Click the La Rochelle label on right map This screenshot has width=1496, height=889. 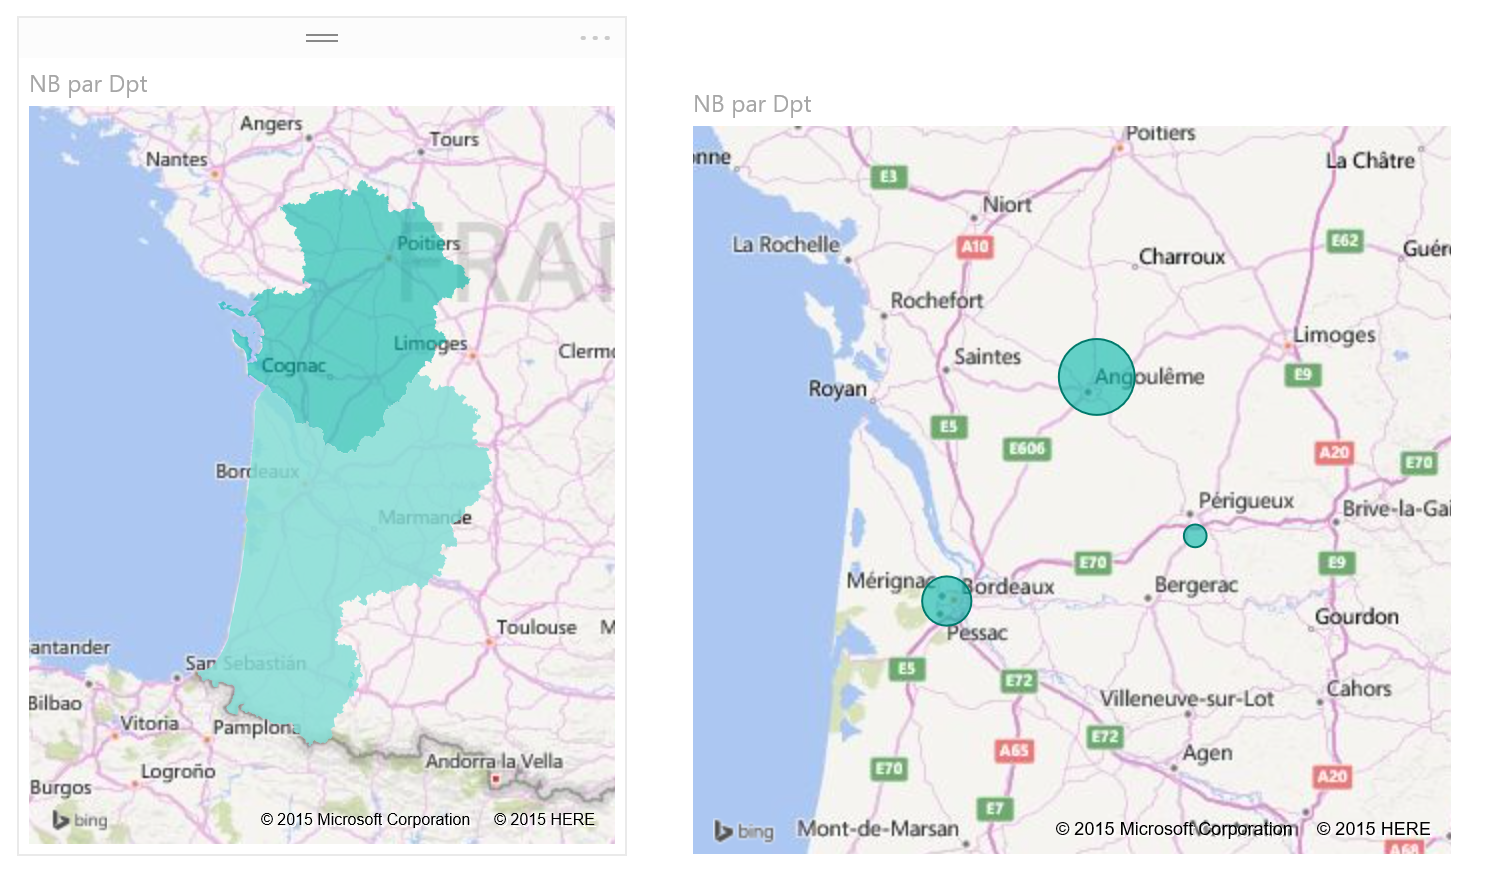786,244
